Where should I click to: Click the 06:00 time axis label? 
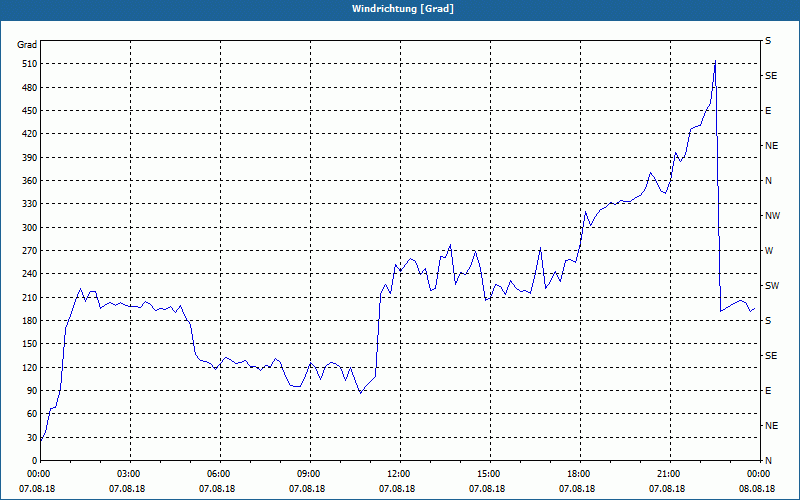click(x=220, y=474)
